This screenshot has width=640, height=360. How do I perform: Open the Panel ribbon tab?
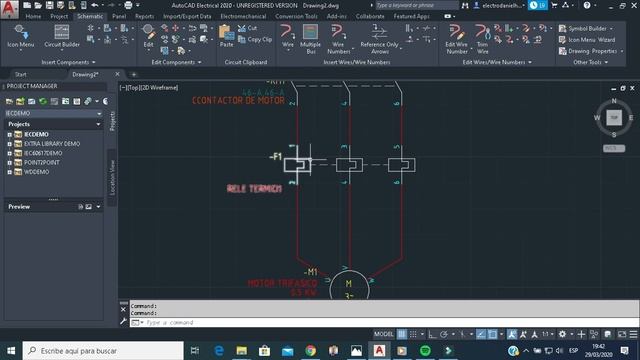click(x=119, y=16)
